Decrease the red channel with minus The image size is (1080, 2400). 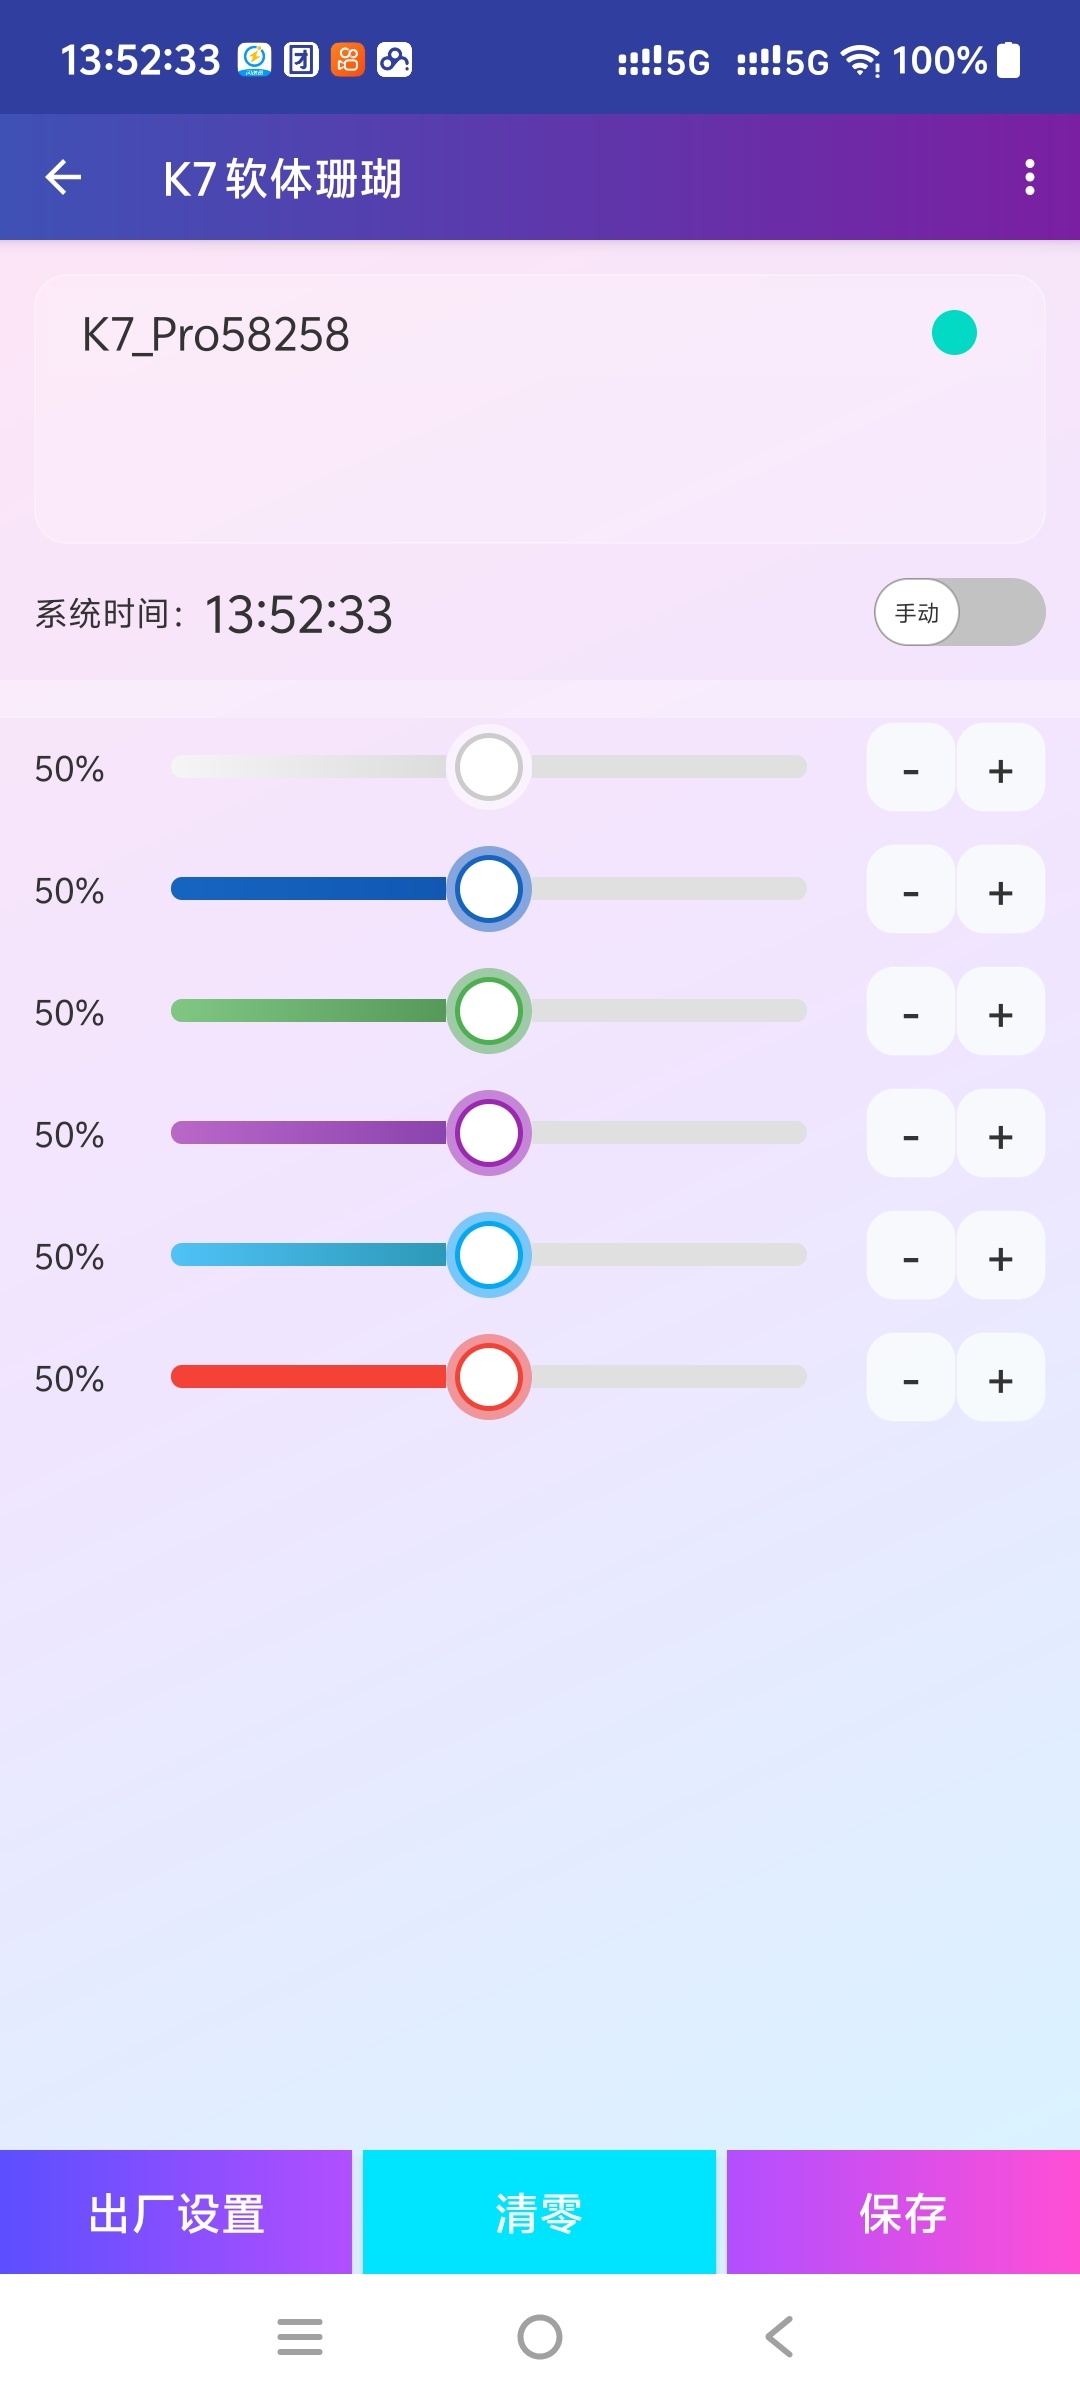911,1378
